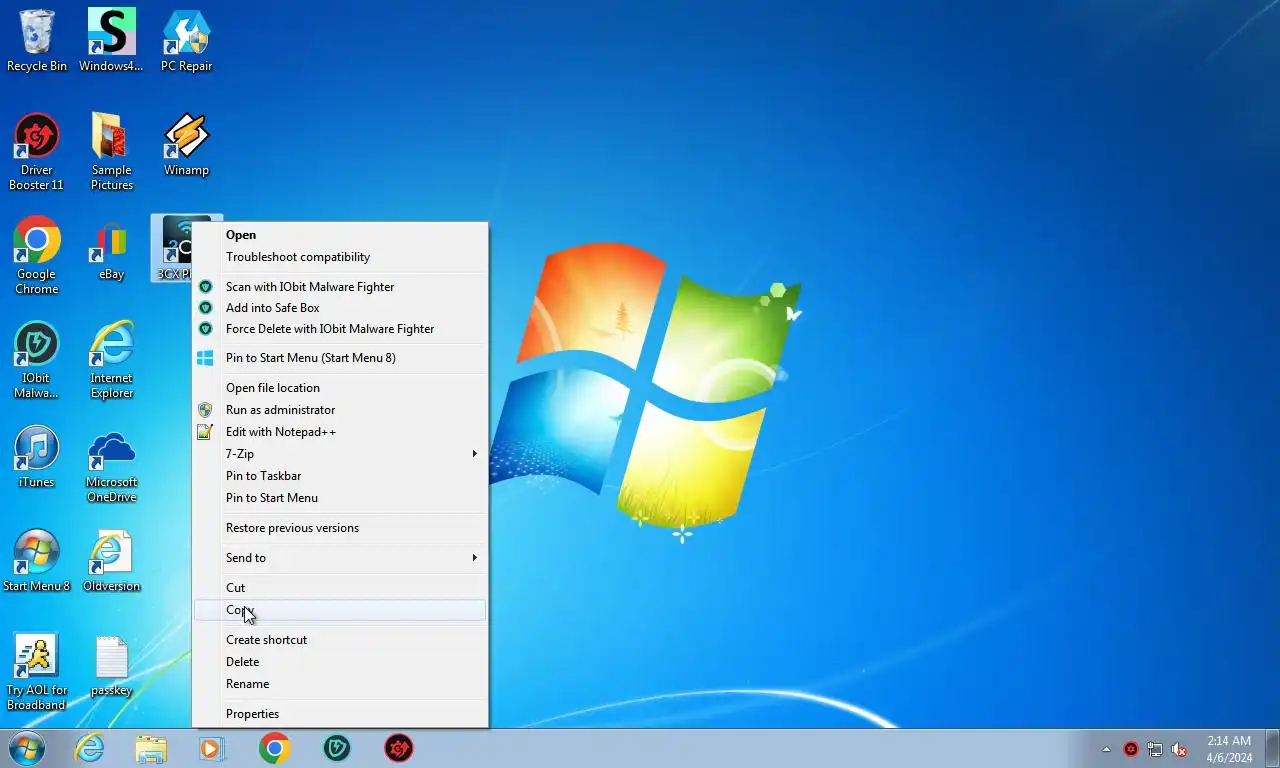Open Windows Media Player from taskbar
This screenshot has width=1280, height=768.
pyautogui.click(x=211, y=748)
